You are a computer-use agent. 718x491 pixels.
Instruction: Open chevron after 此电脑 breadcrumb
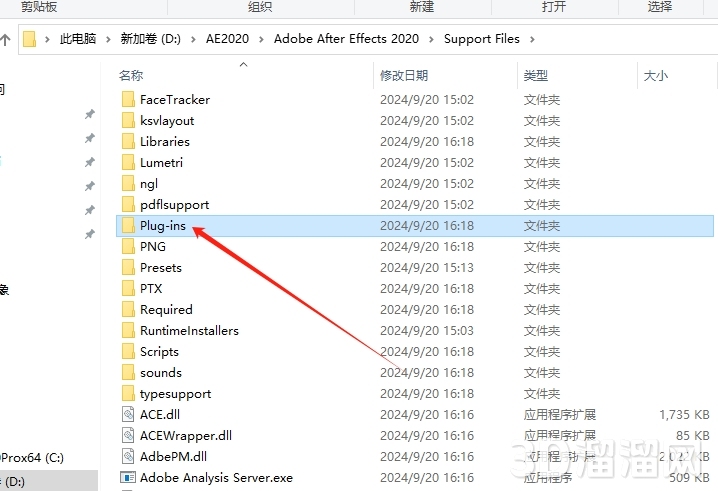point(108,39)
